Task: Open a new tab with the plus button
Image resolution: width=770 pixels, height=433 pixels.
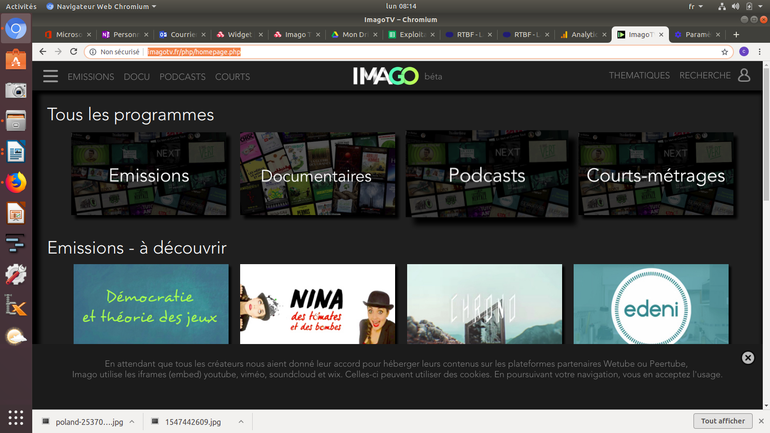Action: 736,34
